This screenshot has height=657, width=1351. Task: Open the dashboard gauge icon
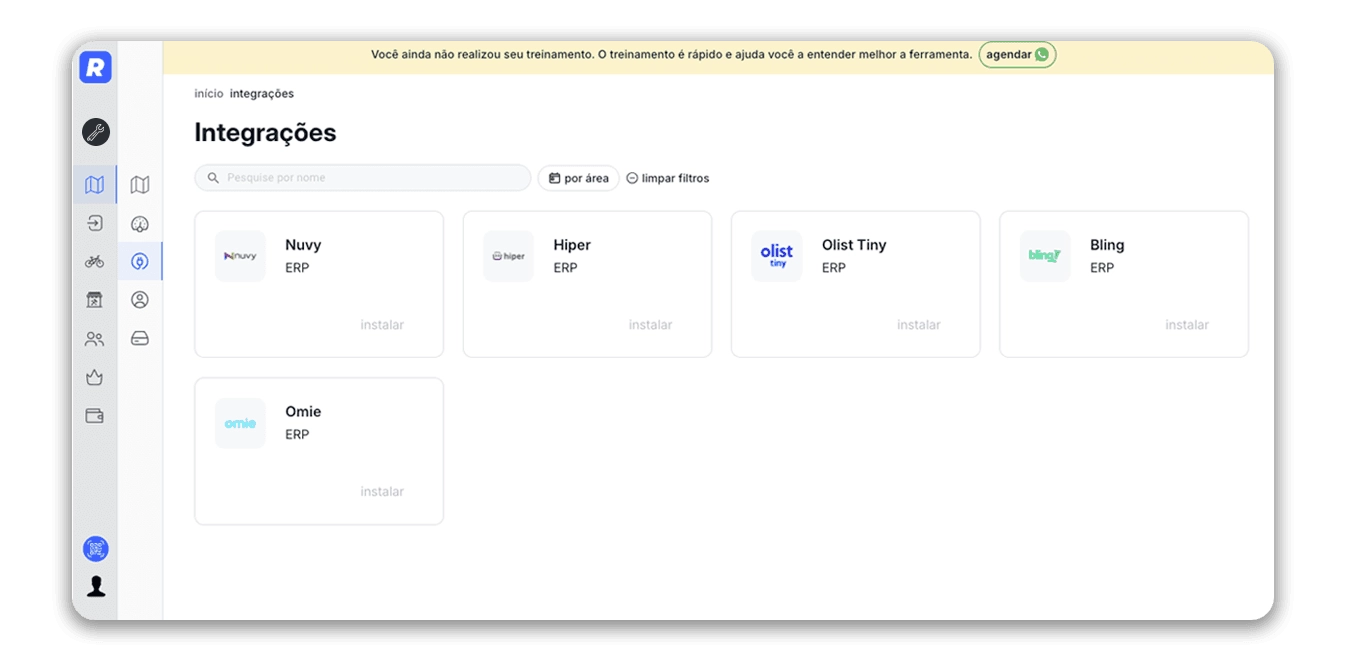click(140, 224)
